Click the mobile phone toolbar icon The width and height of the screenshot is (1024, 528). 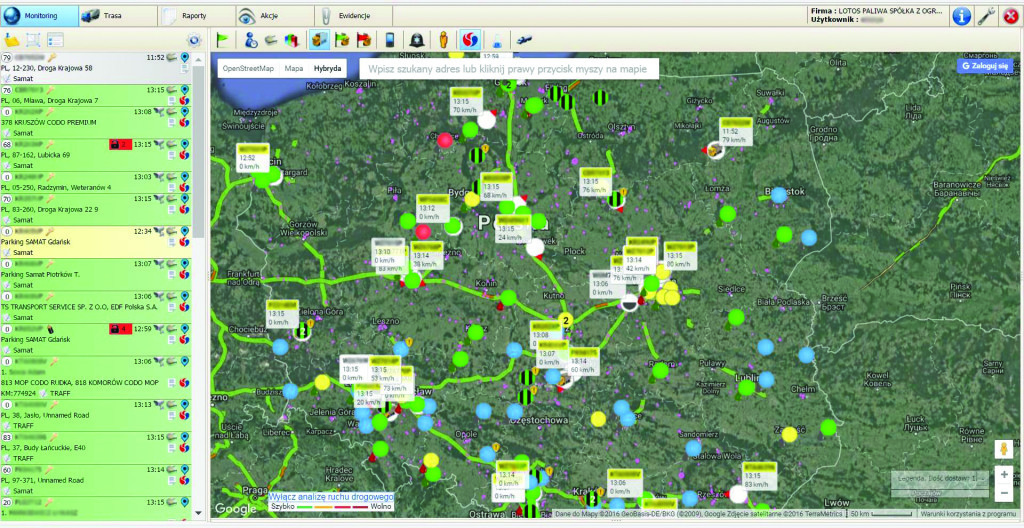coord(390,40)
